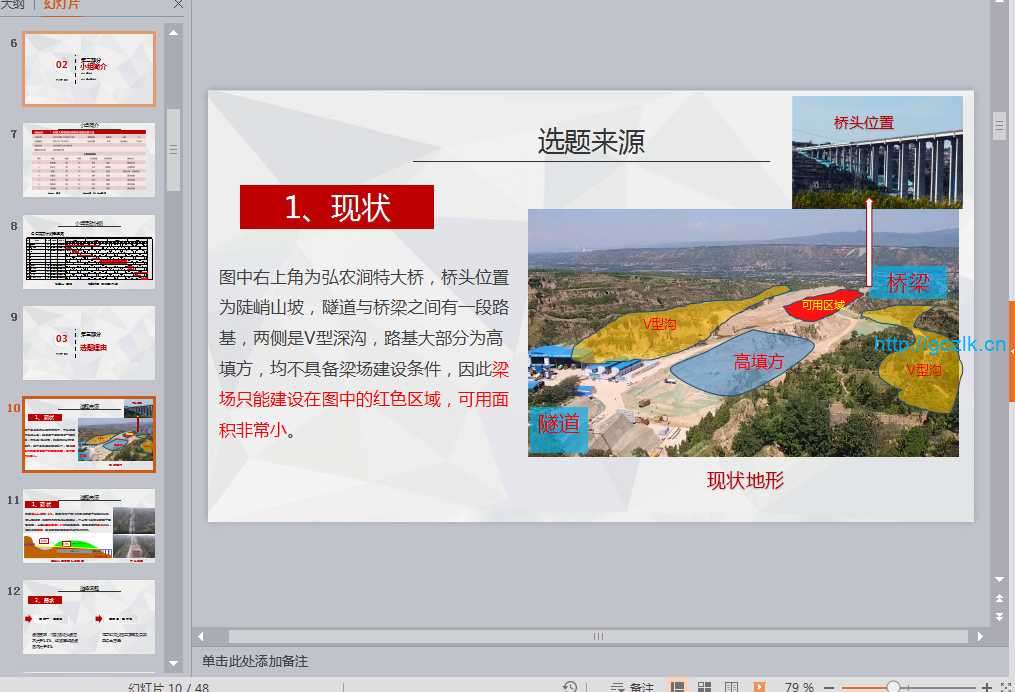Toggle the 备注 notes pane button

(632, 687)
